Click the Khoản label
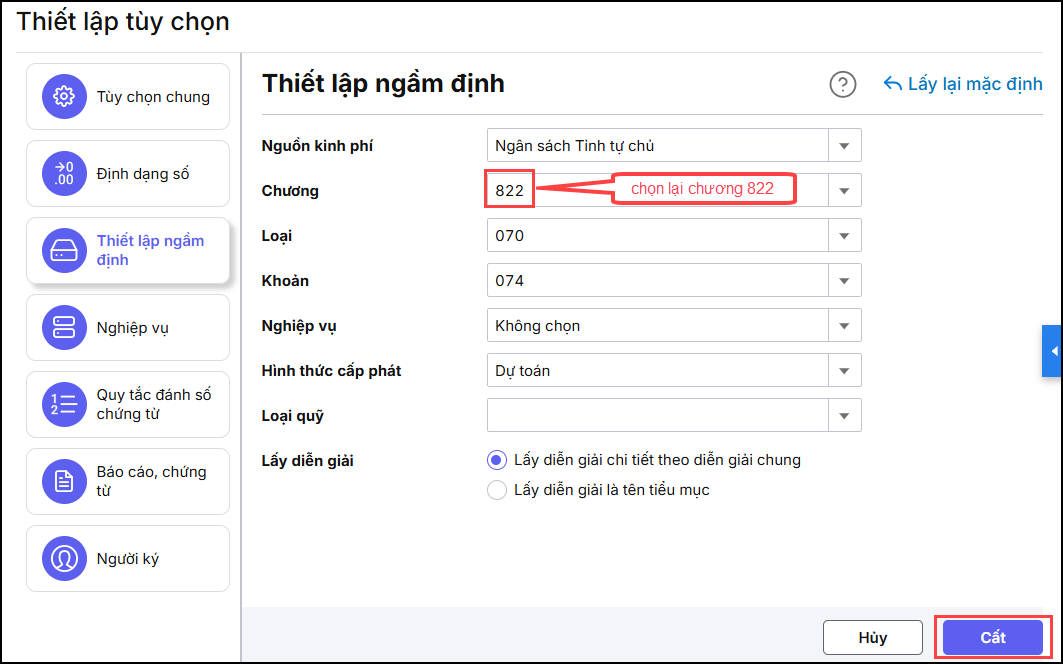This screenshot has height=664, width=1063. click(x=285, y=281)
